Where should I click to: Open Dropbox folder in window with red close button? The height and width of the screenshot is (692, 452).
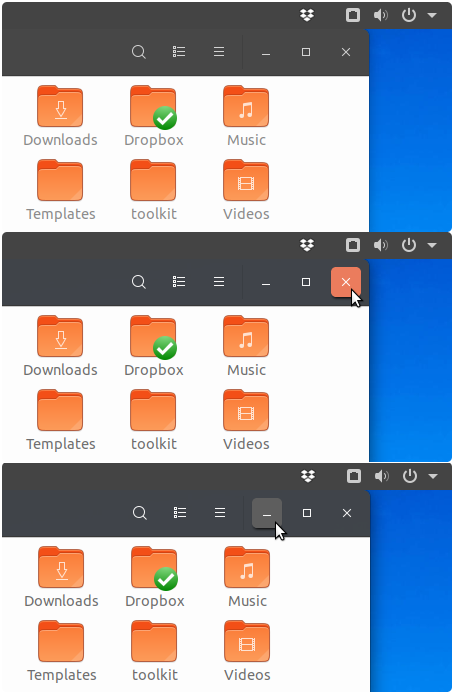(154, 337)
